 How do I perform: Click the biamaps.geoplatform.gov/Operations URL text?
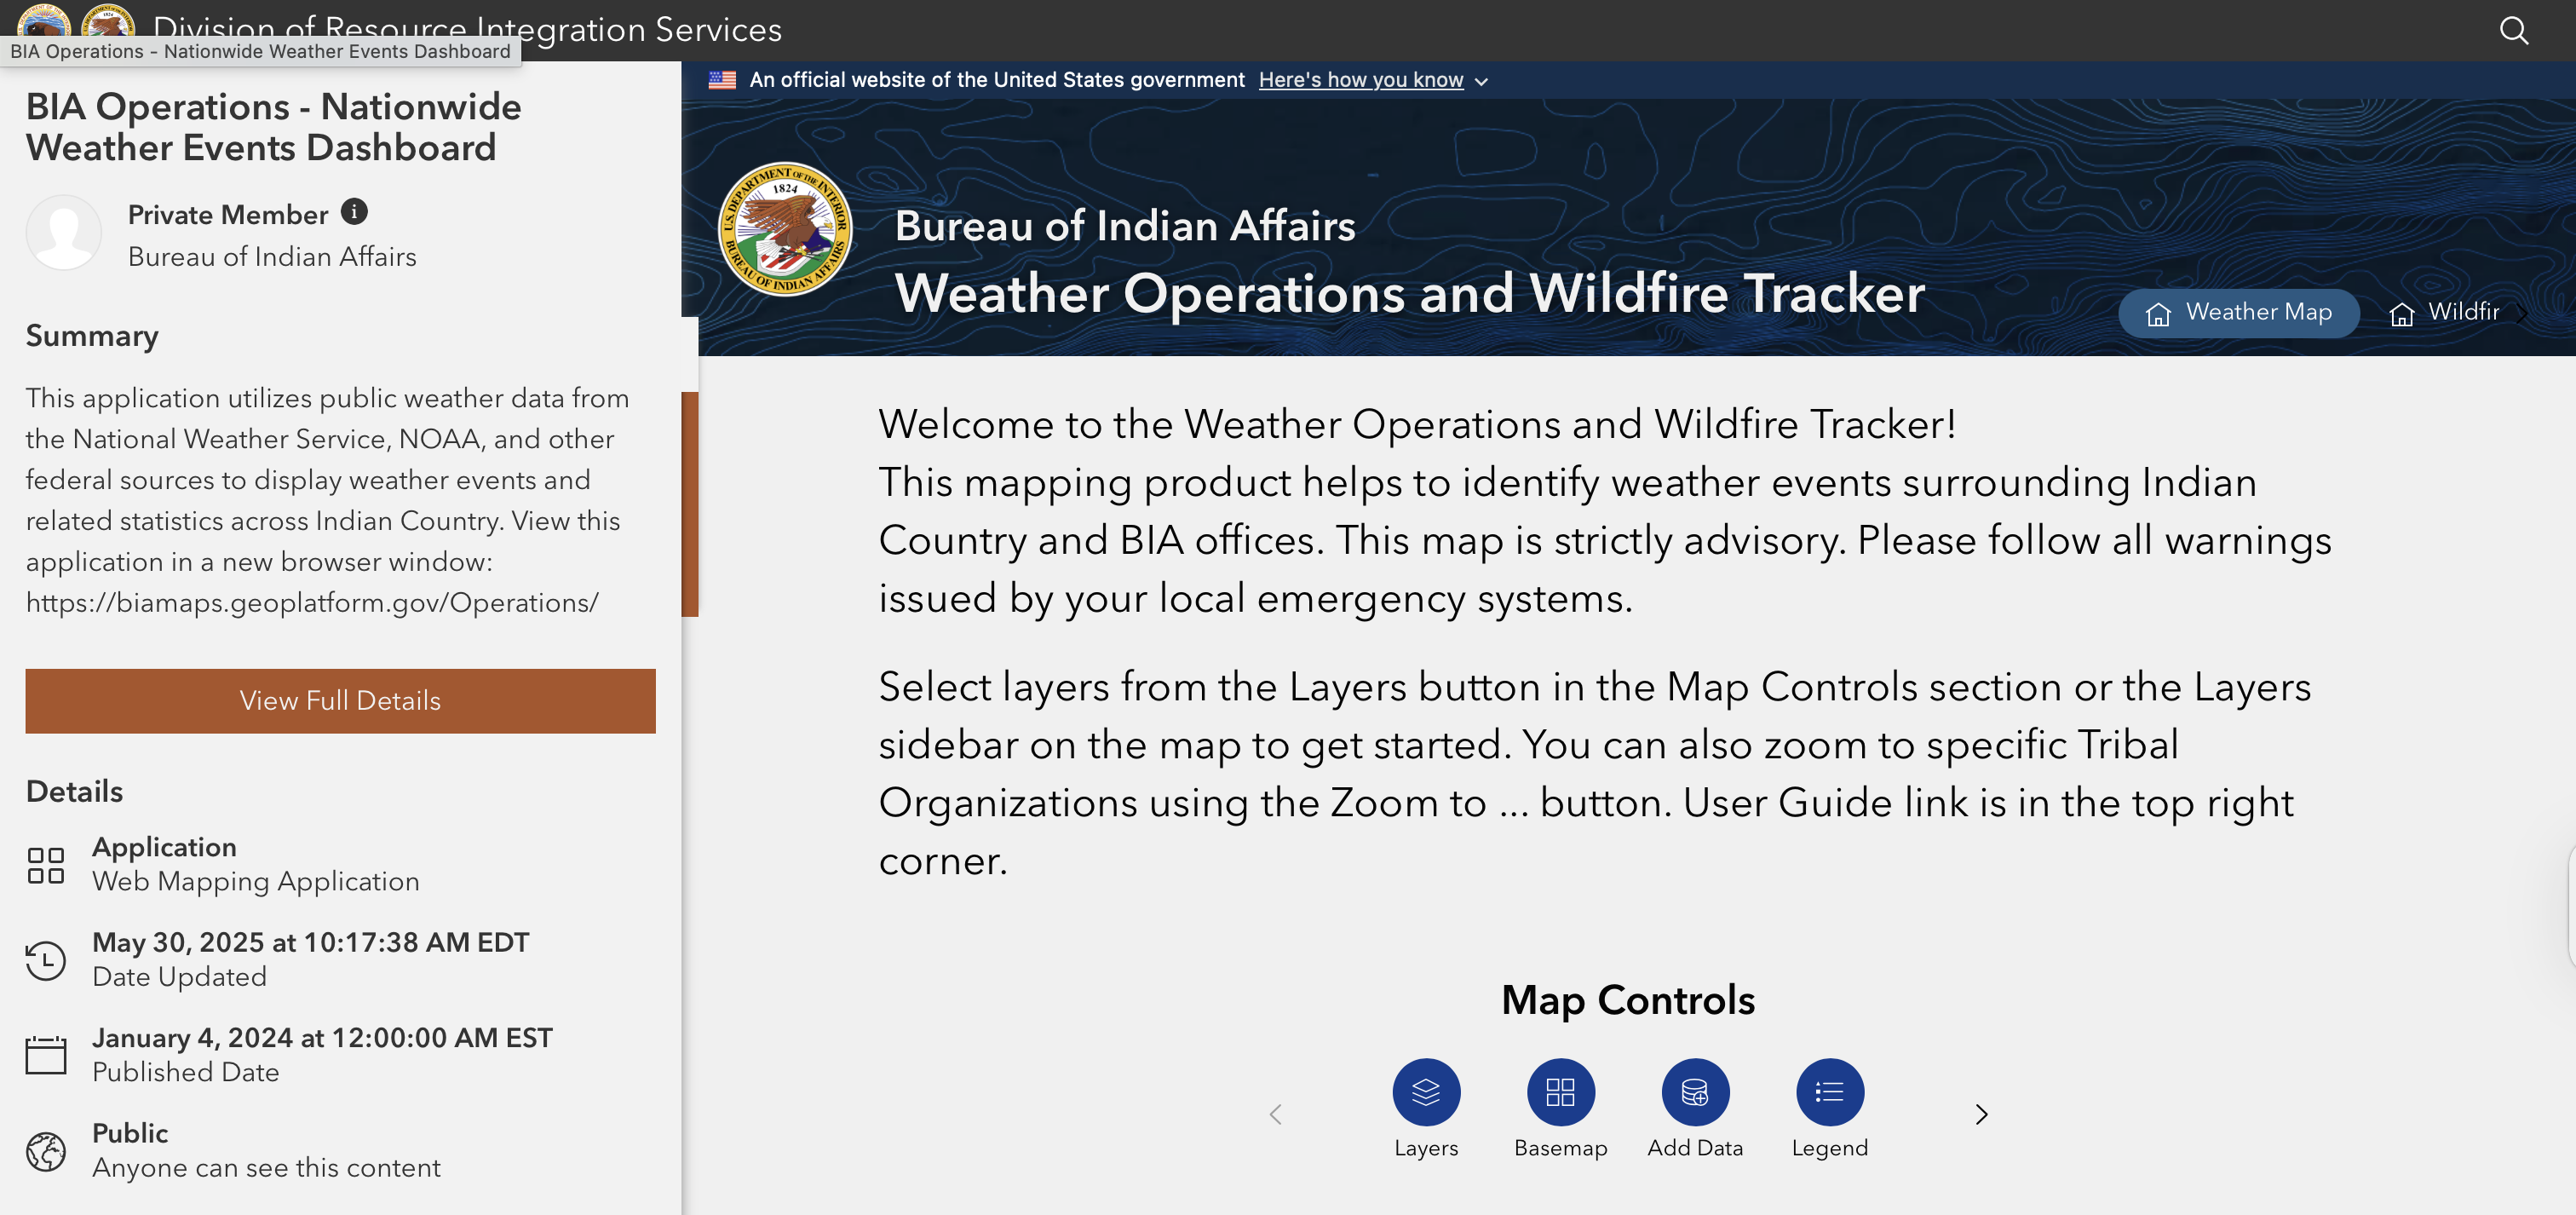pyautogui.click(x=312, y=603)
